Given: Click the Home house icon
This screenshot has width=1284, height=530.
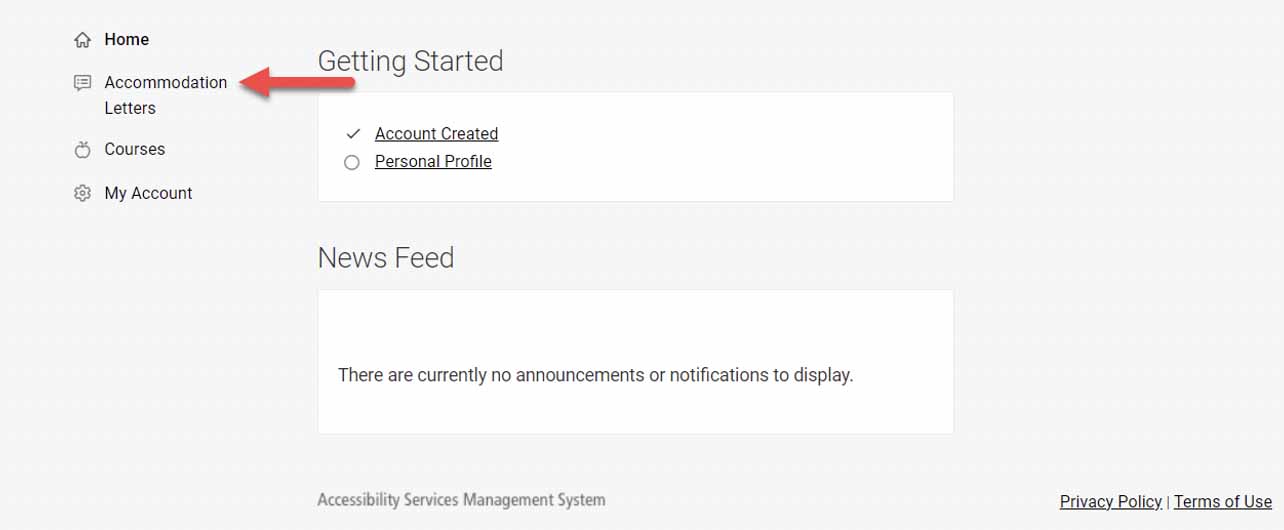Looking at the screenshot, I should [83, 40].
